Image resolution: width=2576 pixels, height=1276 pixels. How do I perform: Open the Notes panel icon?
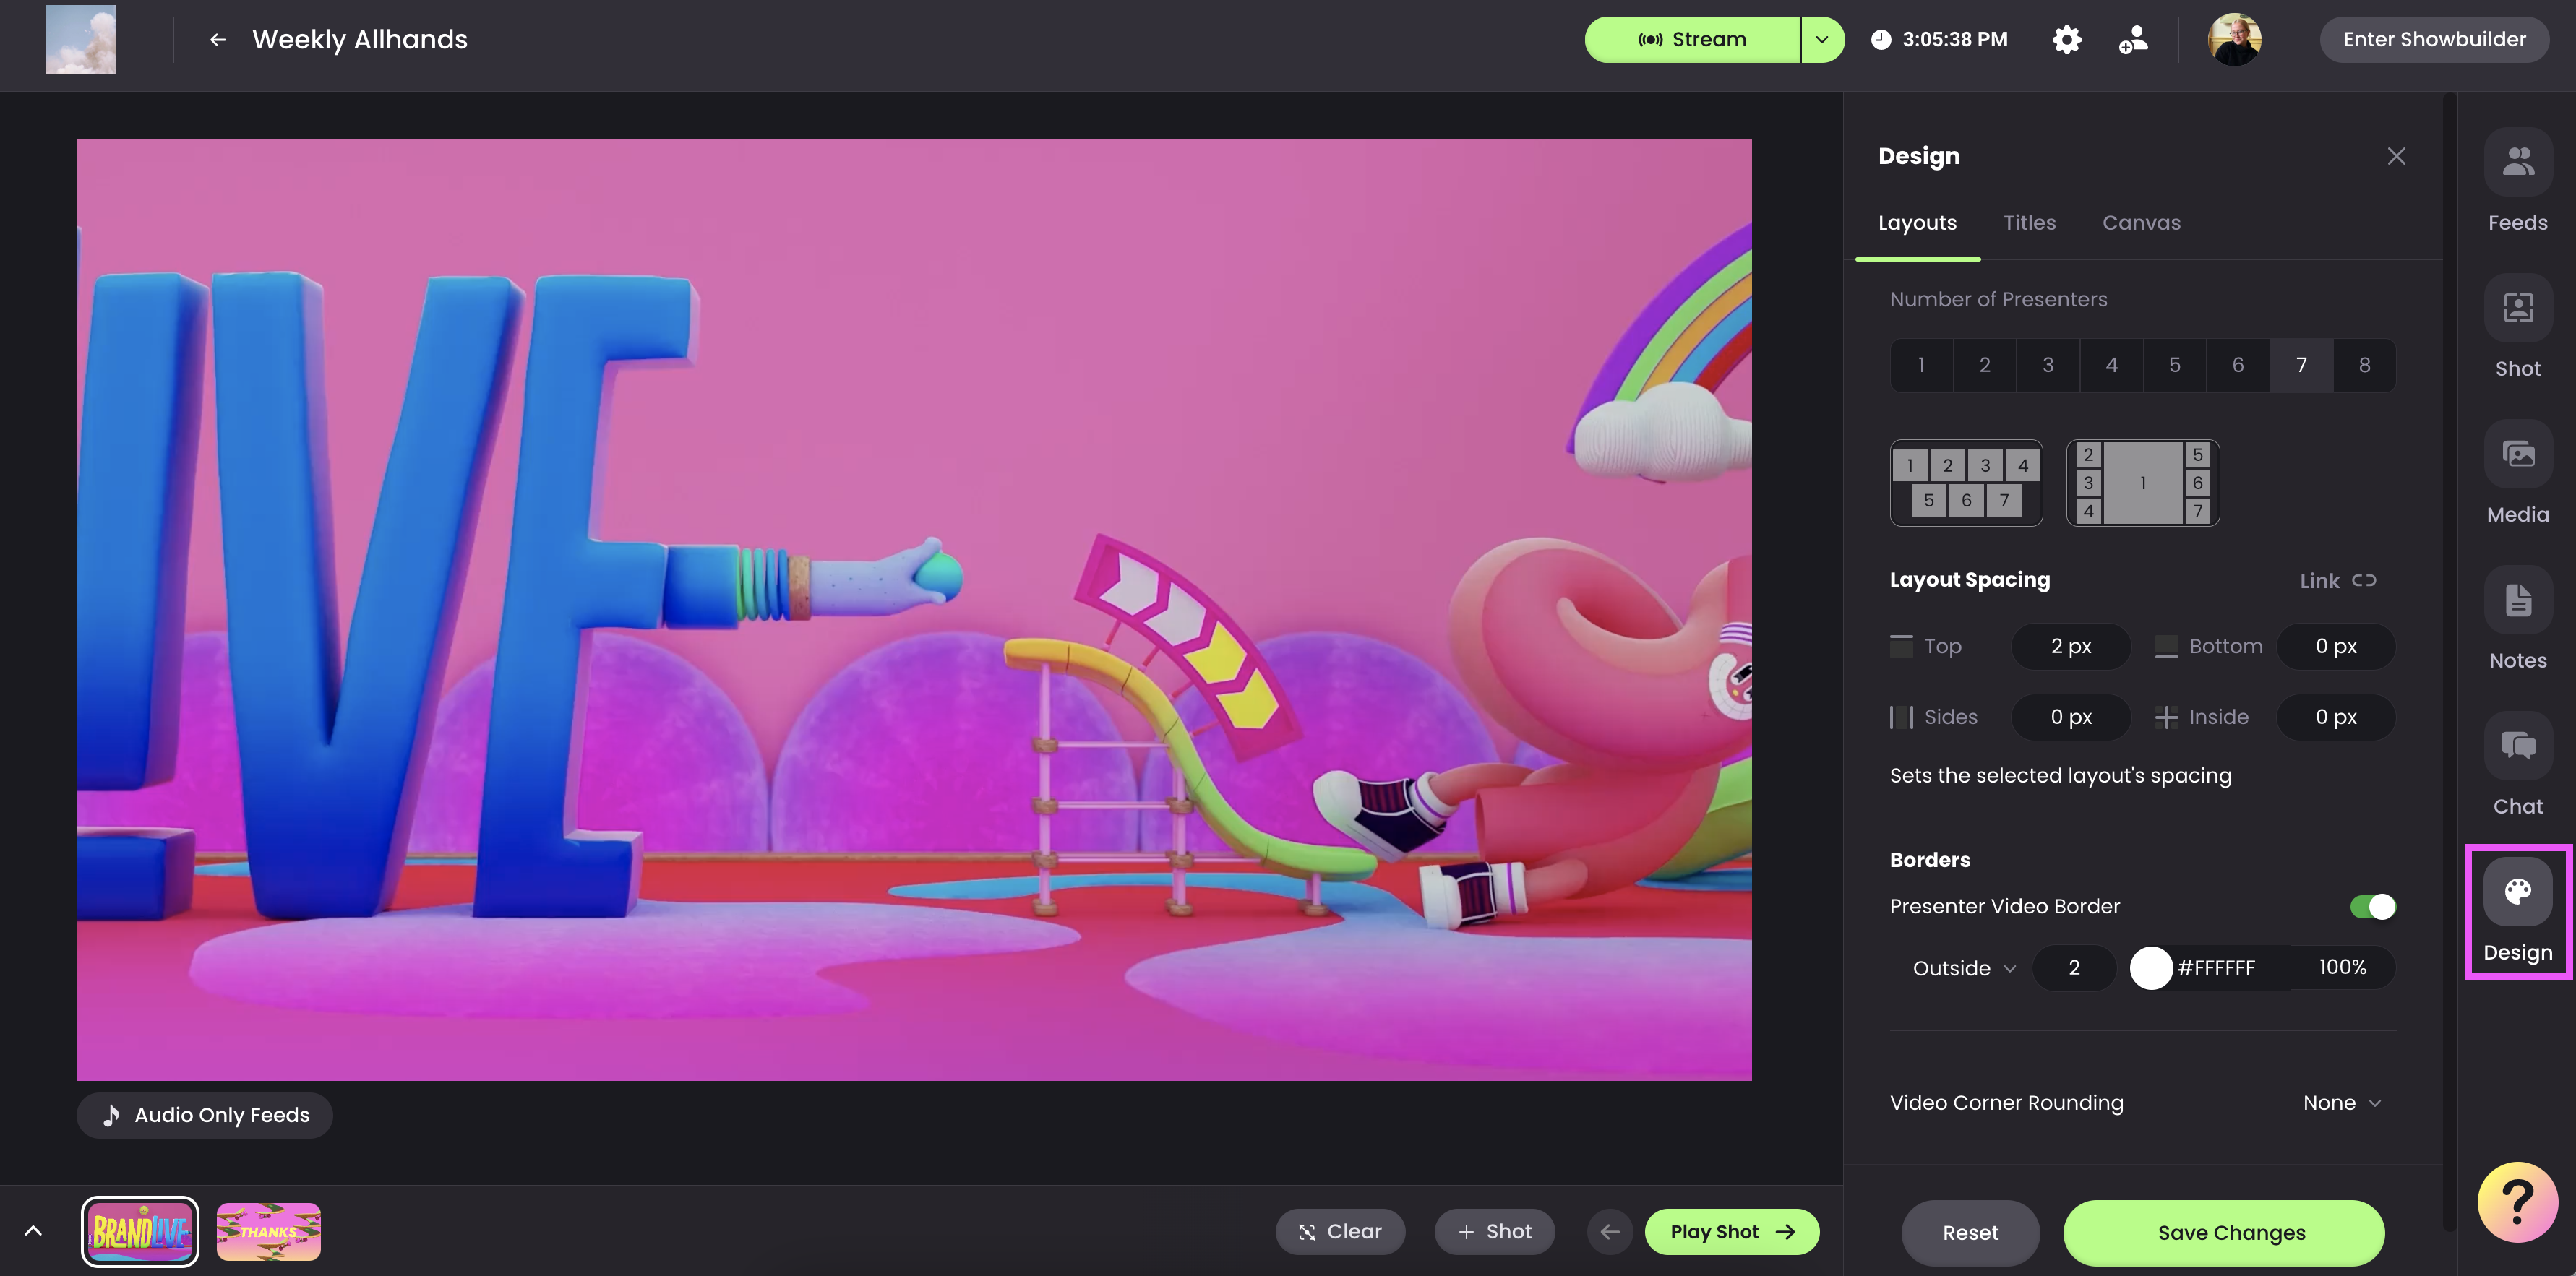point(2517,600)
